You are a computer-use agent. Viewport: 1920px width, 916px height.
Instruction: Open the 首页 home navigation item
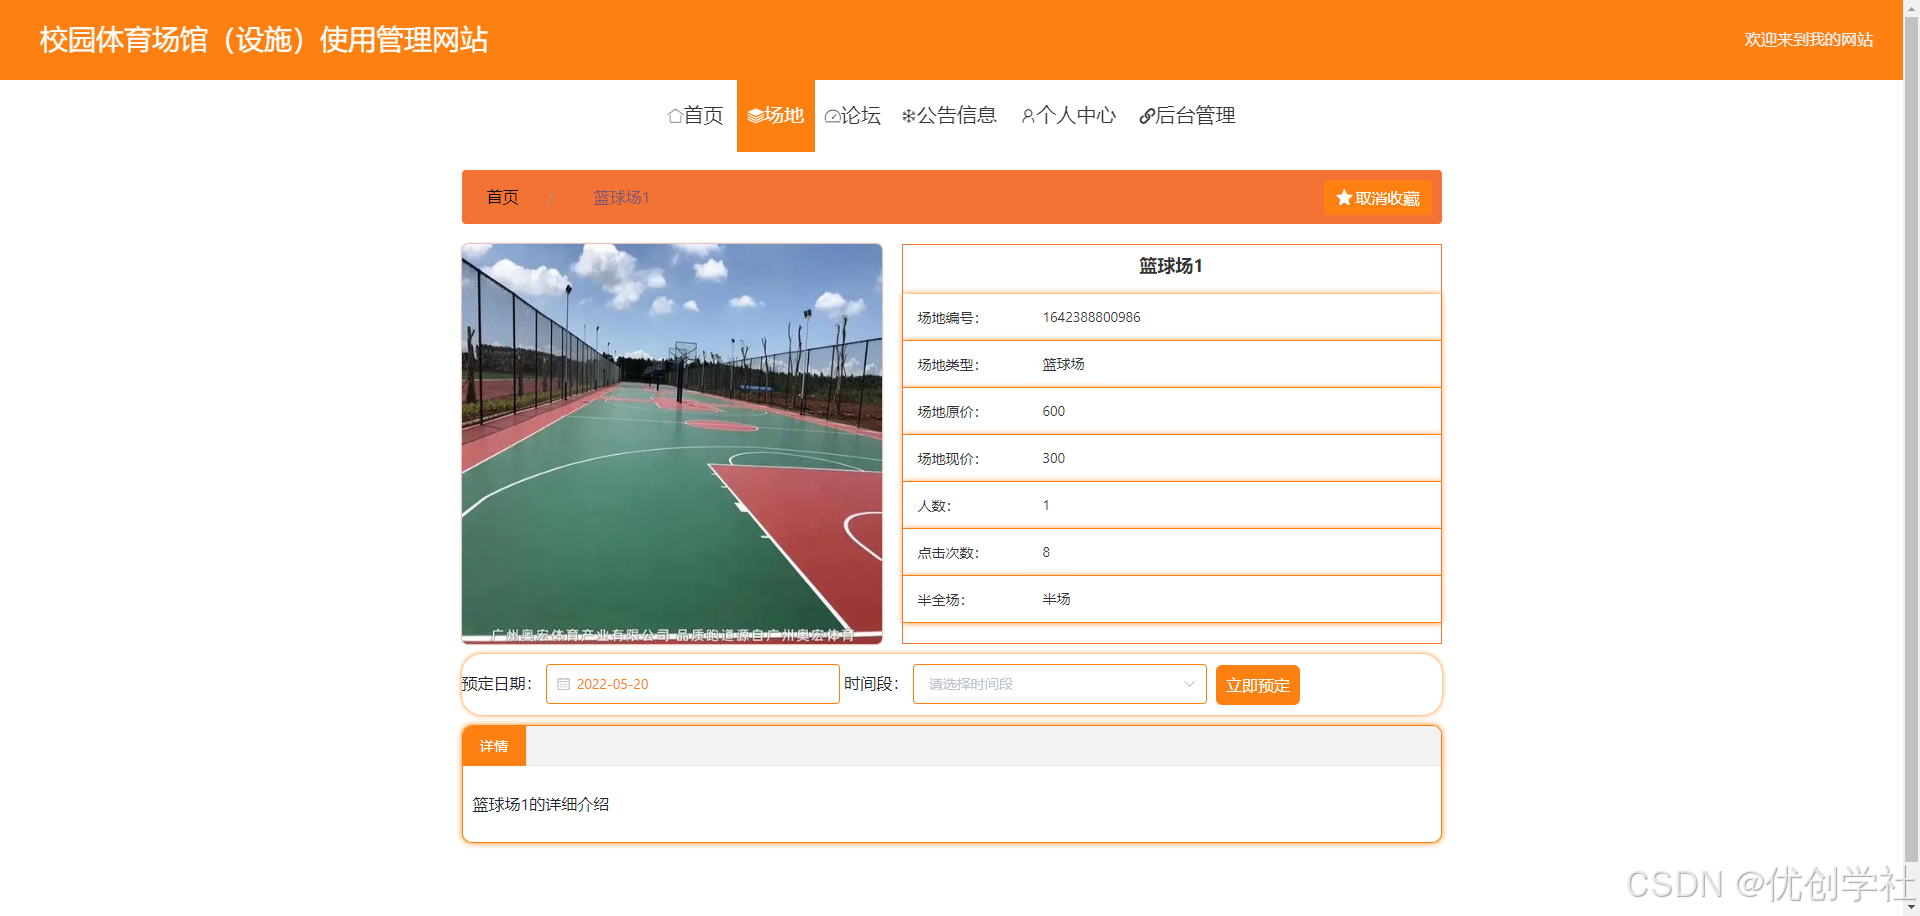(x=695, y=116)
